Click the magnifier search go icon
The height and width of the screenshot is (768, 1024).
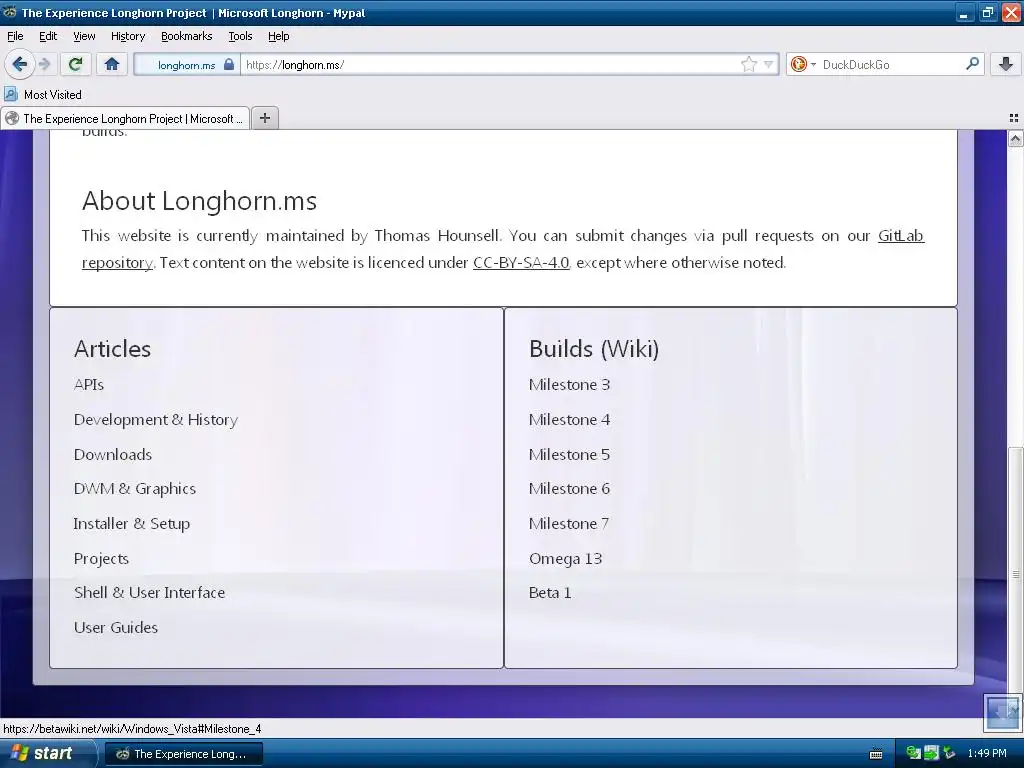coord(972,64)
